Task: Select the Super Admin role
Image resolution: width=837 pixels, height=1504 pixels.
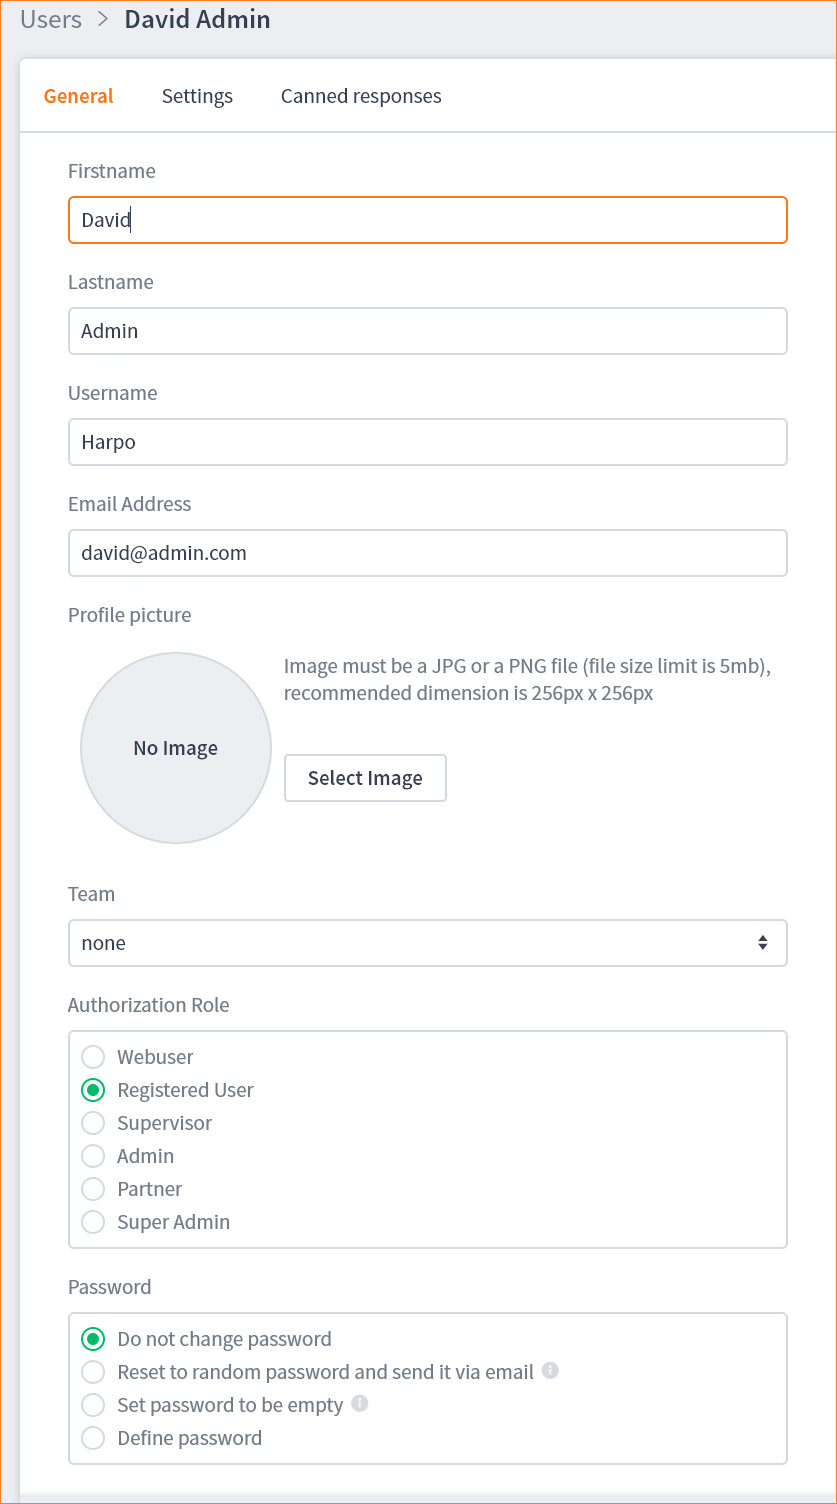Action: (93, 1222)
